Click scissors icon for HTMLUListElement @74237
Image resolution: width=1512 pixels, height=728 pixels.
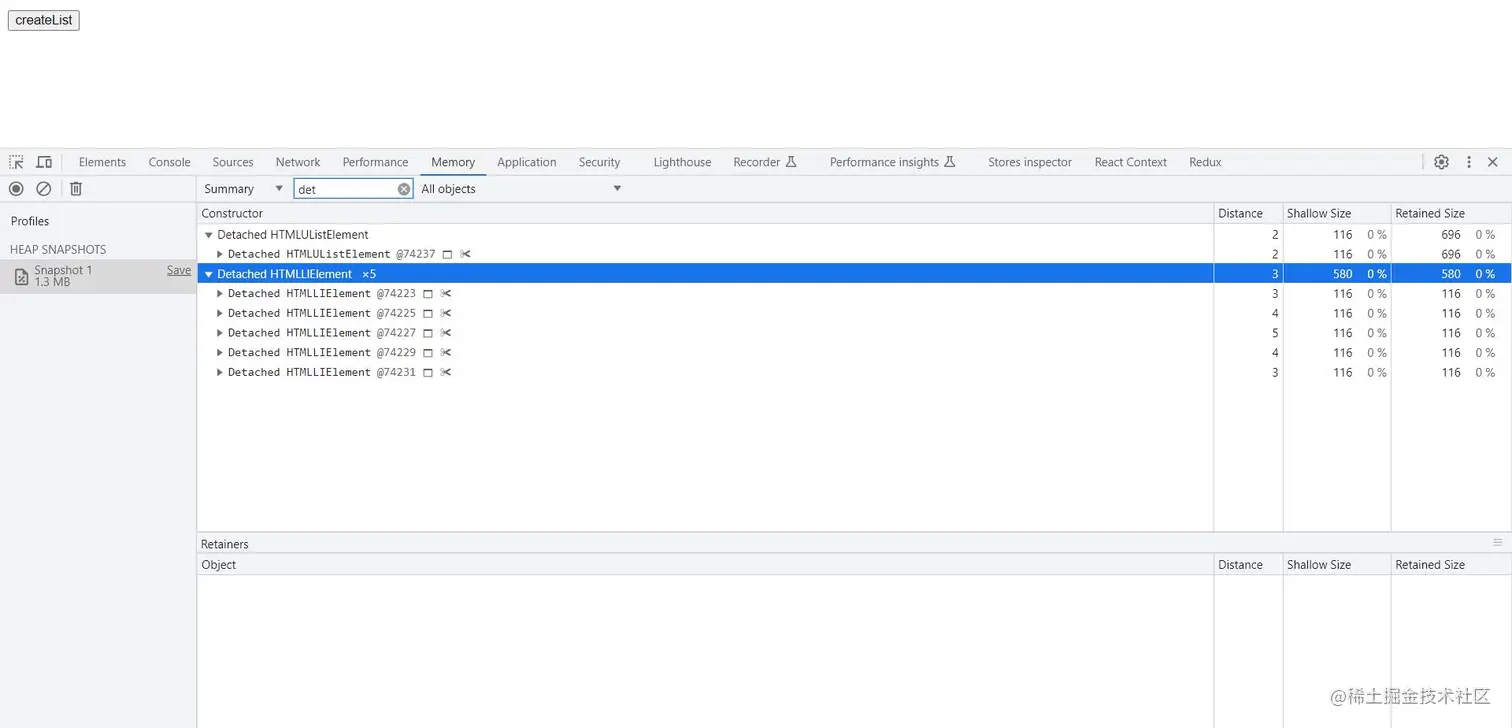pos(465,254)
